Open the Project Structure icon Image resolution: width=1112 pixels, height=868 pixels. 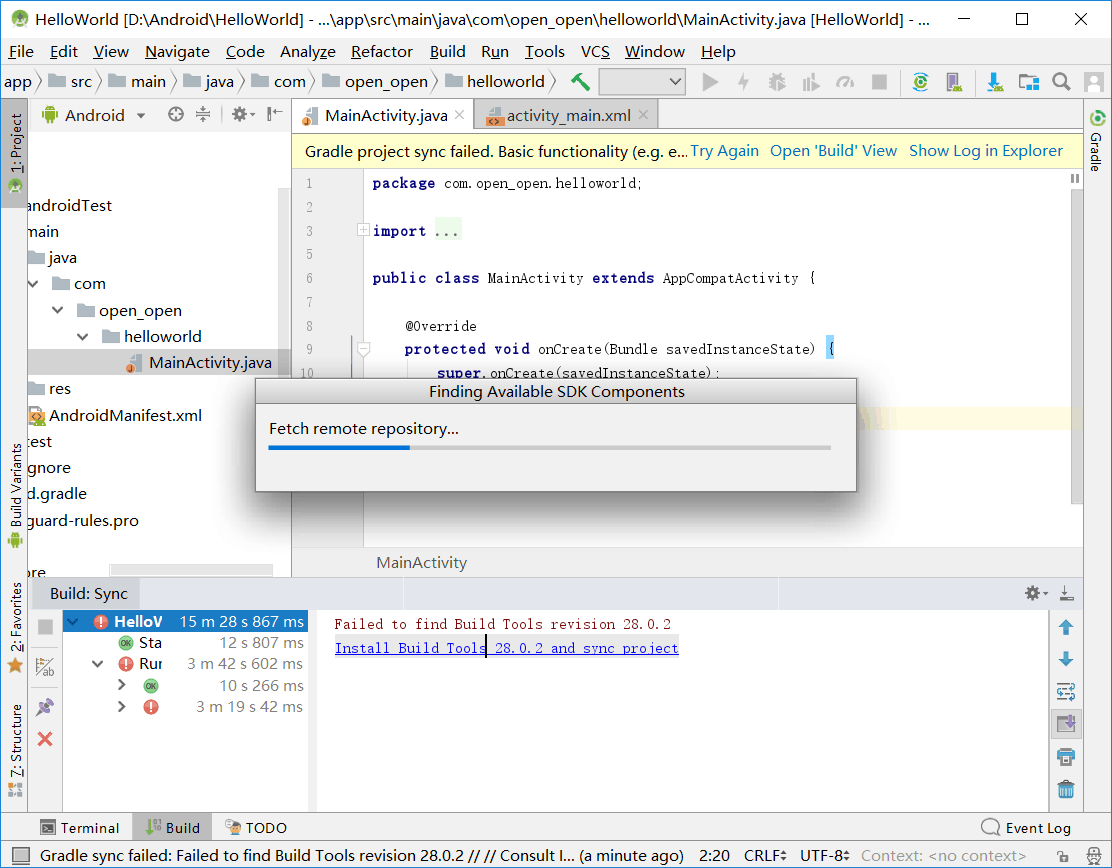pyautogui.click(x=1028, y=82)
